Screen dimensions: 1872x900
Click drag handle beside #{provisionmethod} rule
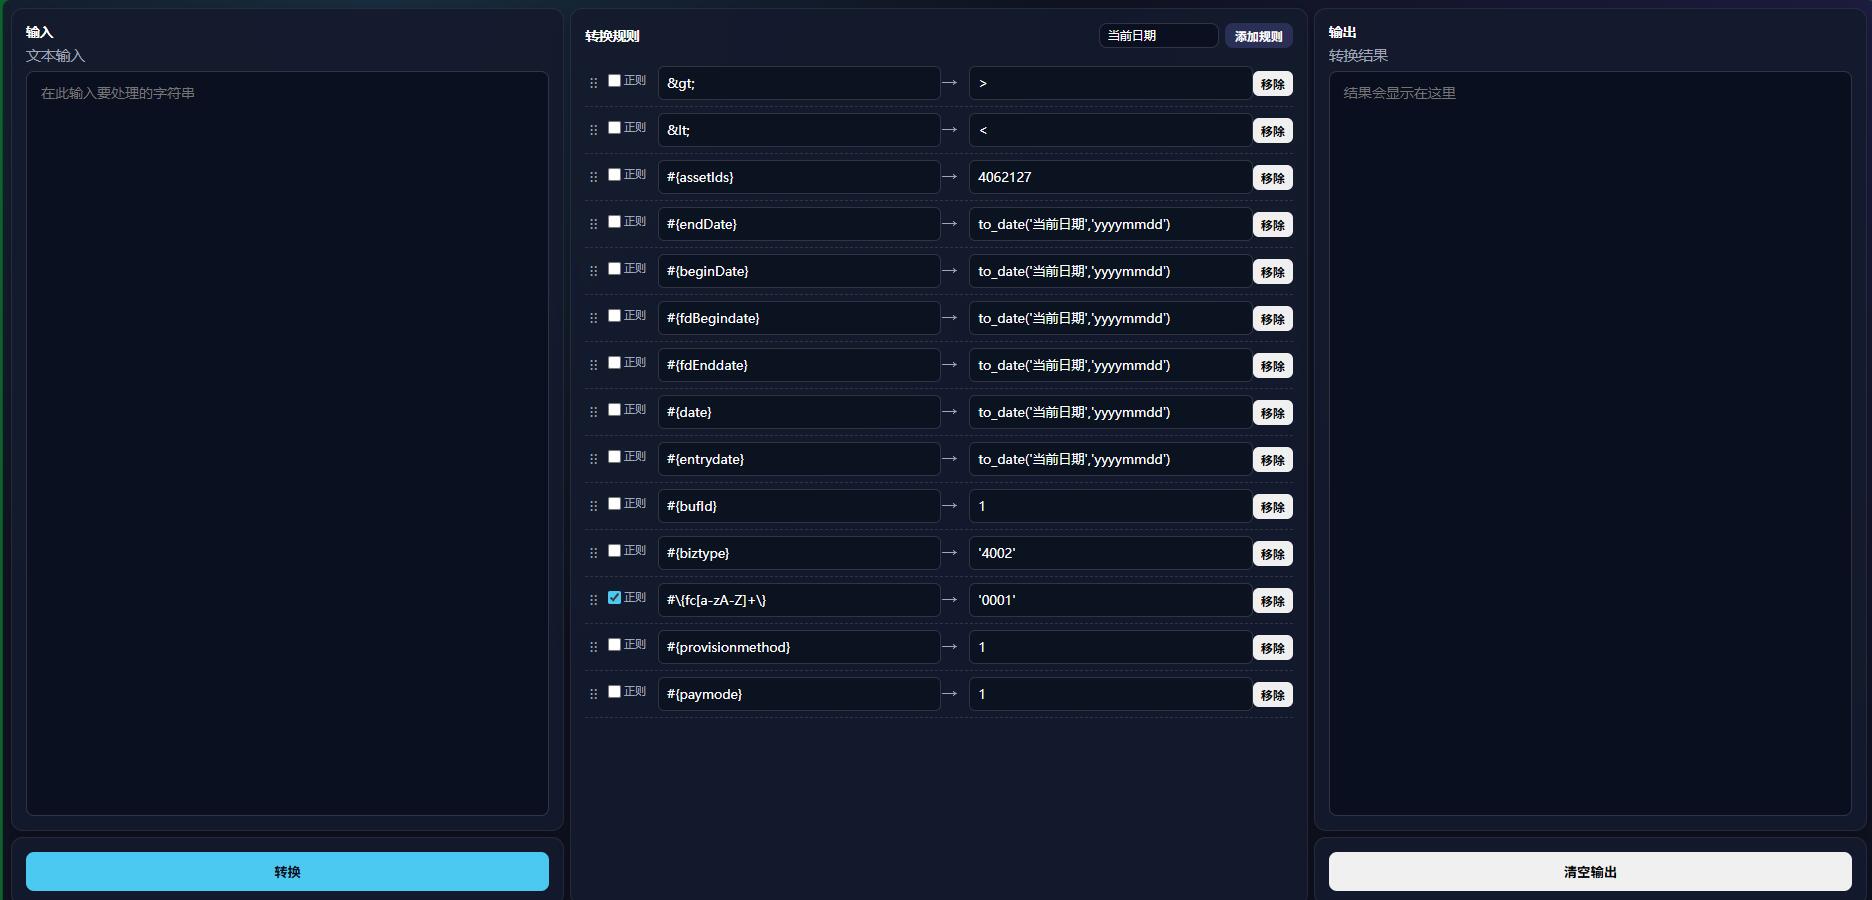coord(593,647)
